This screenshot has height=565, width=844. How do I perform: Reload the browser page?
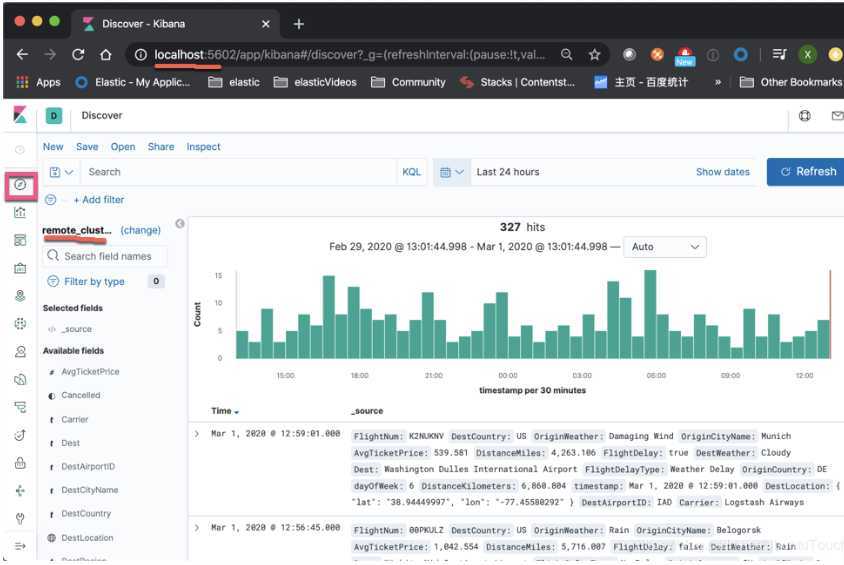coord(78,54)
